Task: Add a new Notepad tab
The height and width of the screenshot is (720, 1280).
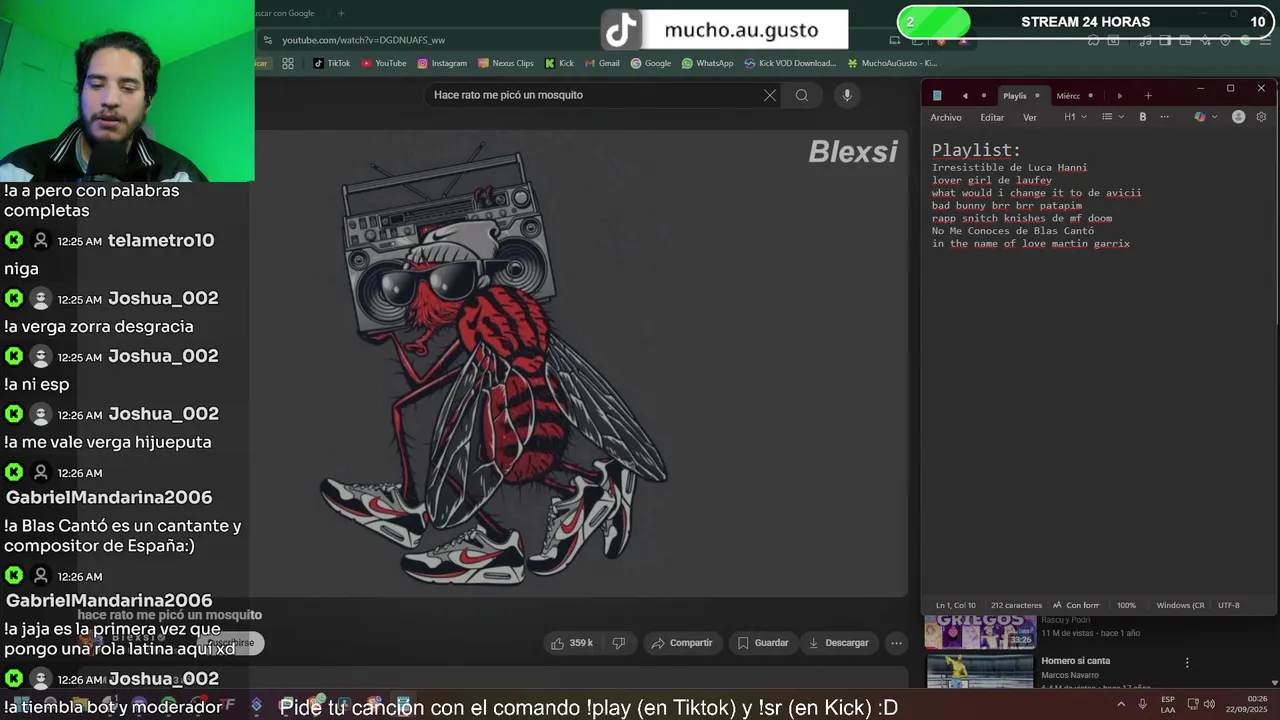Action: click(1148, 95)
